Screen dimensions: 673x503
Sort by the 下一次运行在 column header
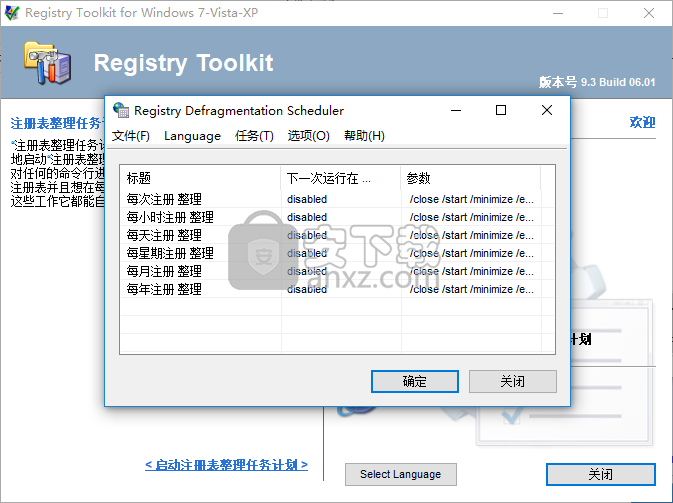pos(341,178)
